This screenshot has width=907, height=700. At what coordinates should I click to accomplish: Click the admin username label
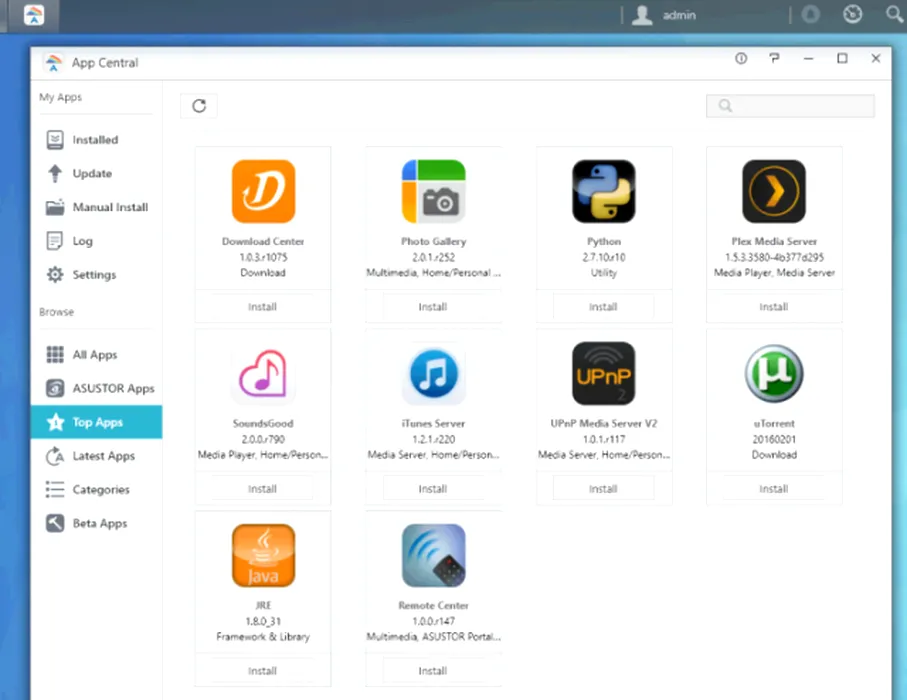coord(679,16)
